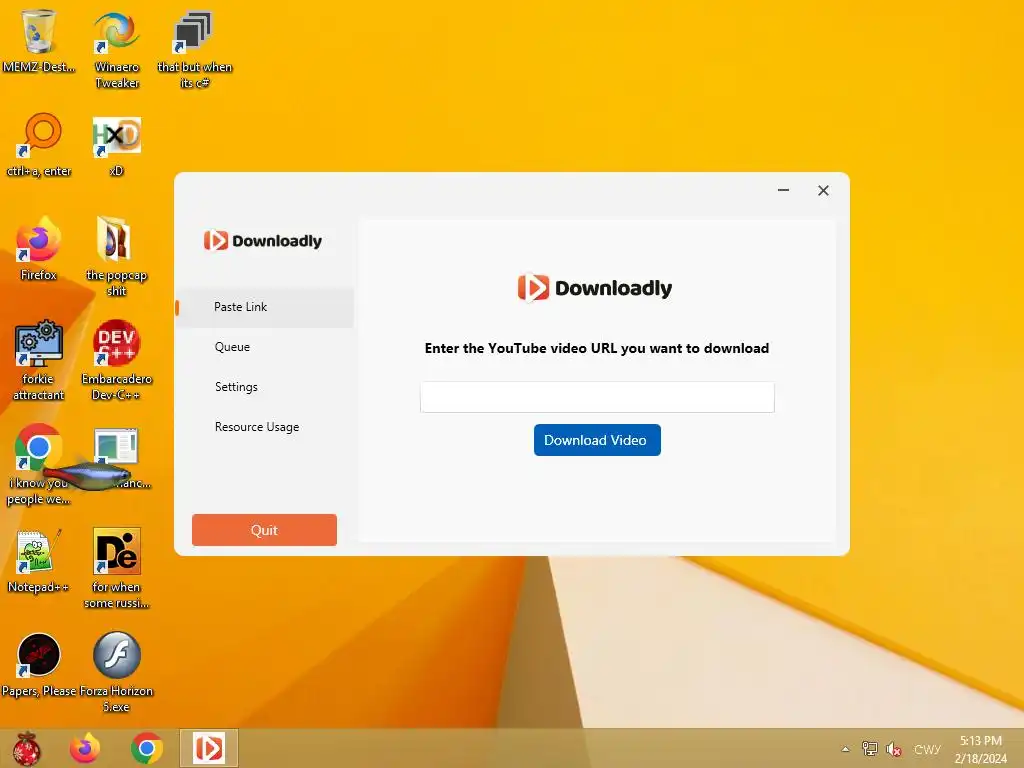The width and height of the screenshot is (1024, 768).
Task: Select the desktop icon with the window picture
Action: (x=116, y=457)
